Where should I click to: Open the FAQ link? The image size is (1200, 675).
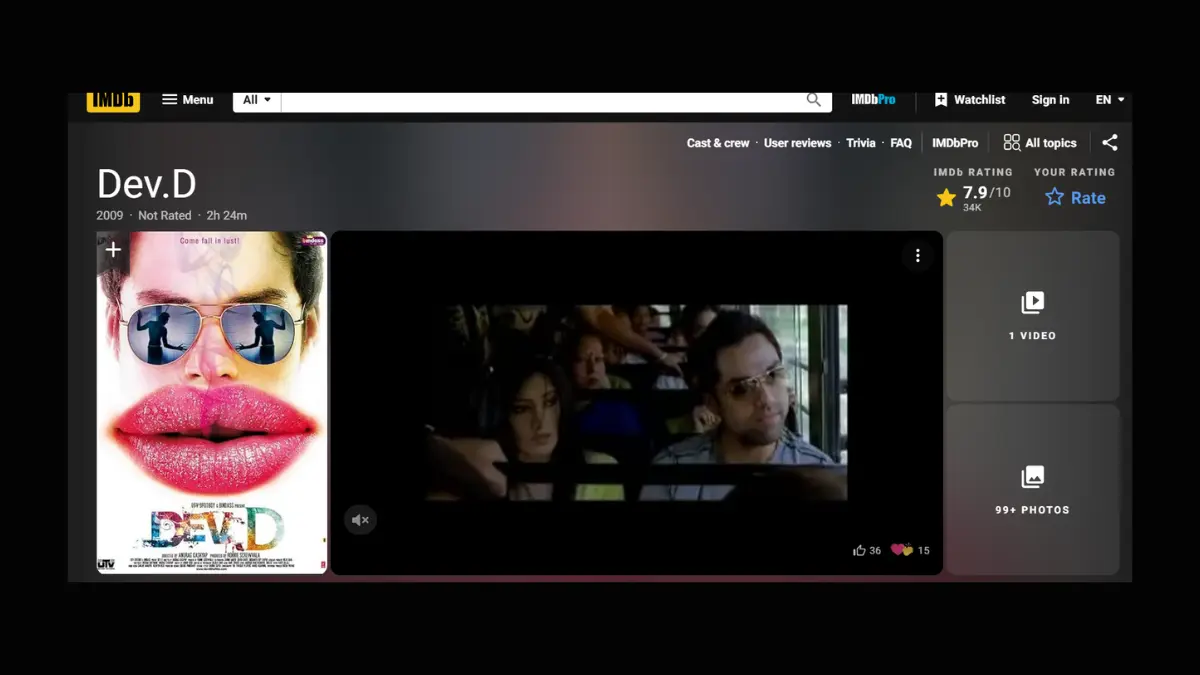pyautogui.click(x=901, y=143)
